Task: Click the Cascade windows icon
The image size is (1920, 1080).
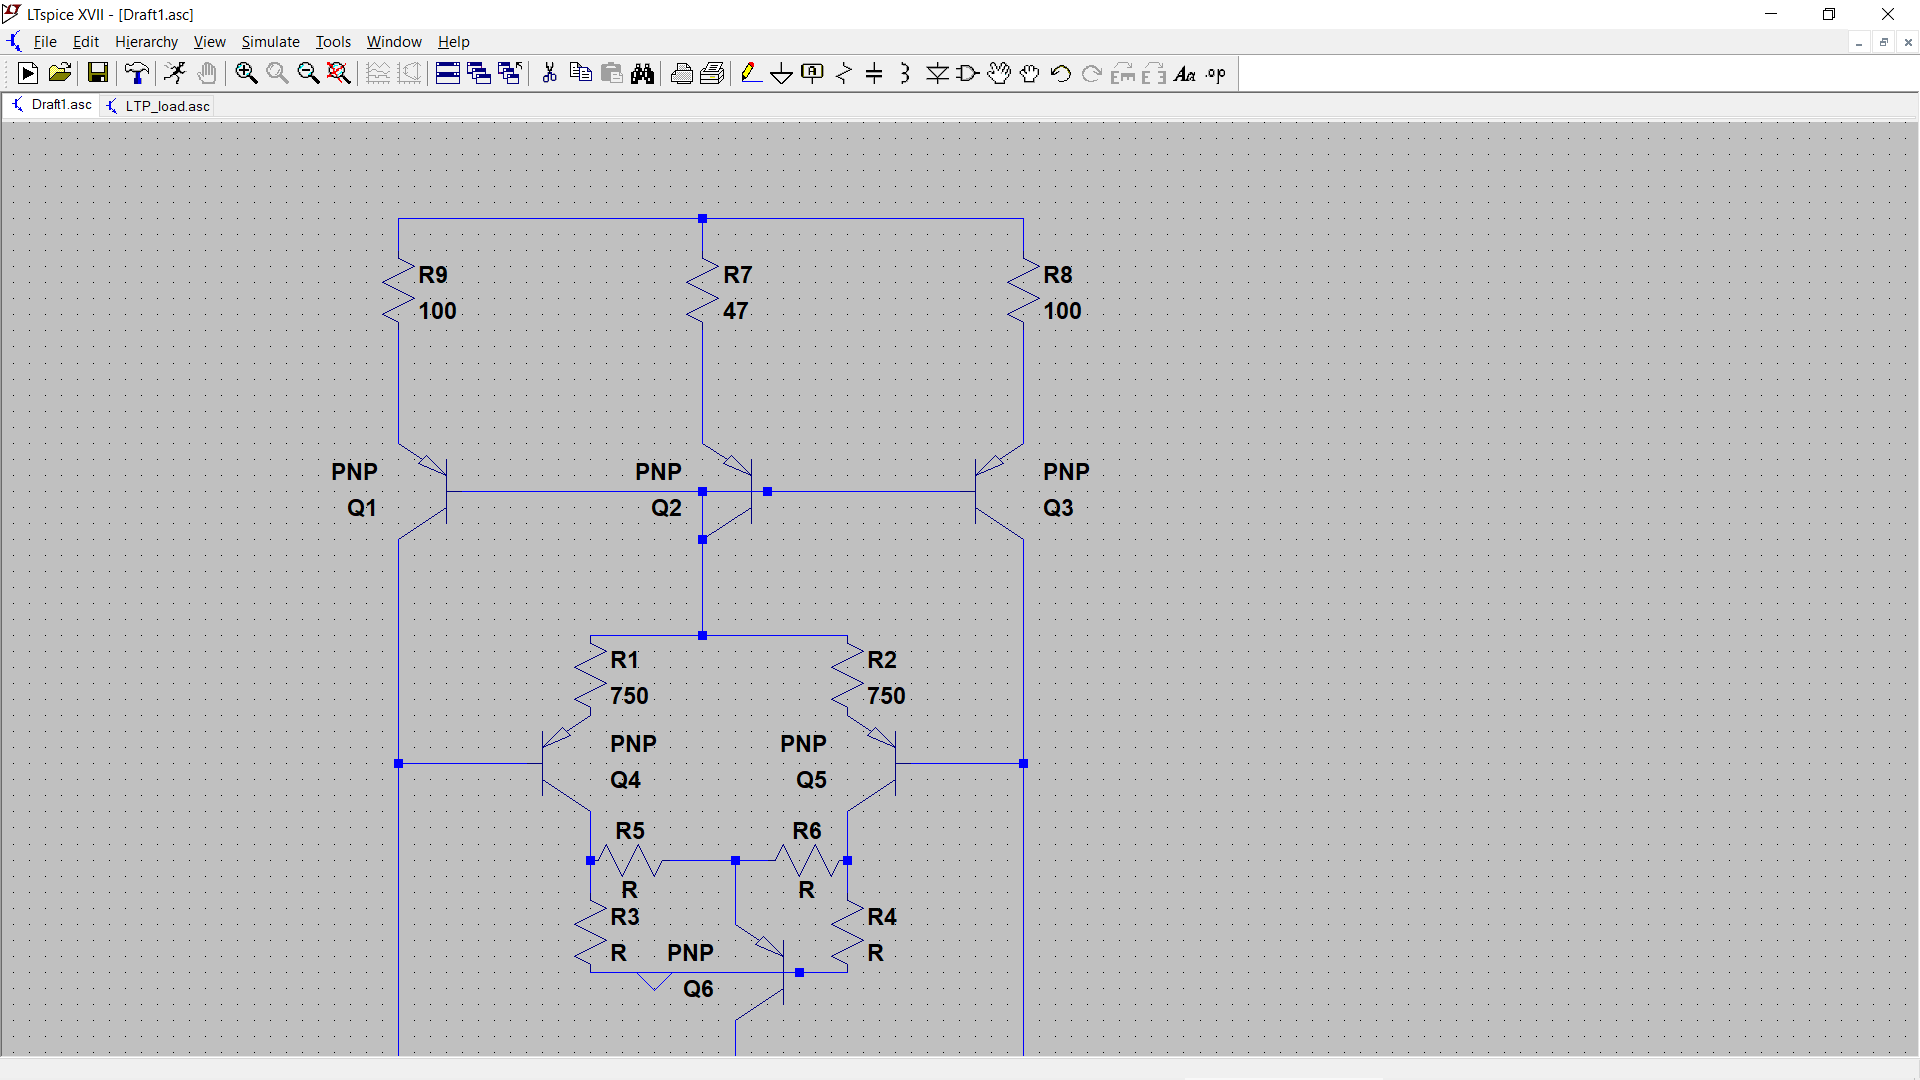Action: coord(479,73)
